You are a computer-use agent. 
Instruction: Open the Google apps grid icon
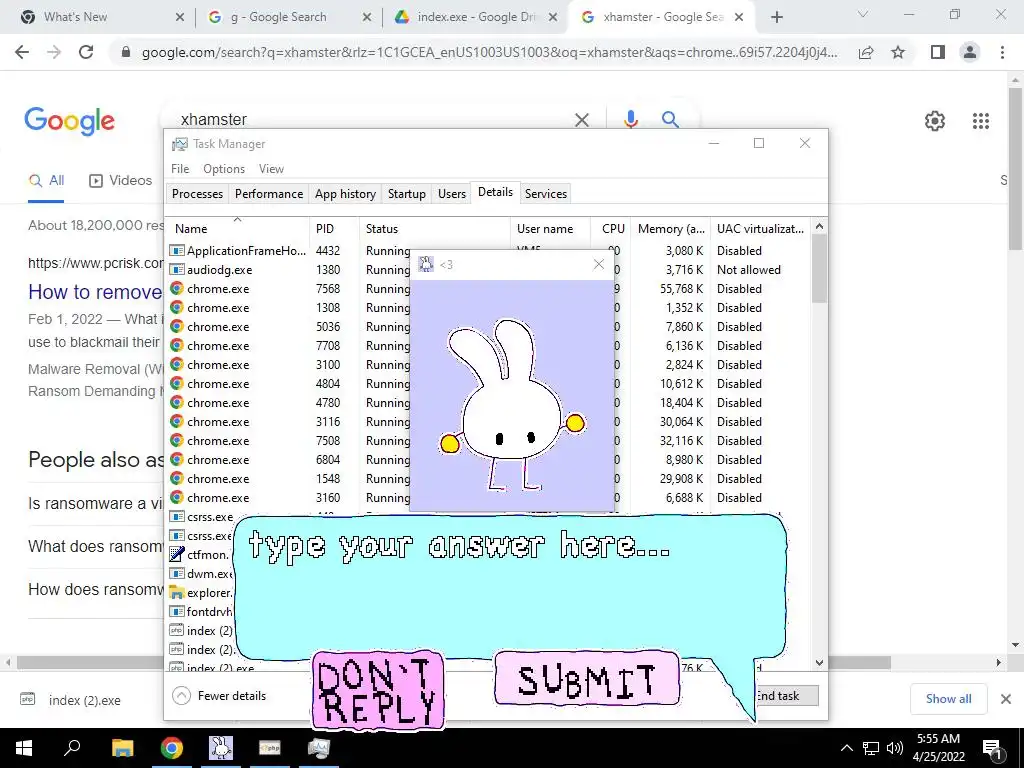tap(981, 121)
